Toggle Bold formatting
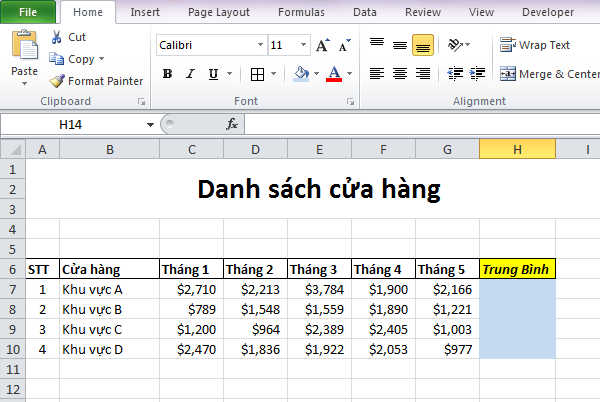Viewport: 600px width, 402px height. tap(167, 74)
